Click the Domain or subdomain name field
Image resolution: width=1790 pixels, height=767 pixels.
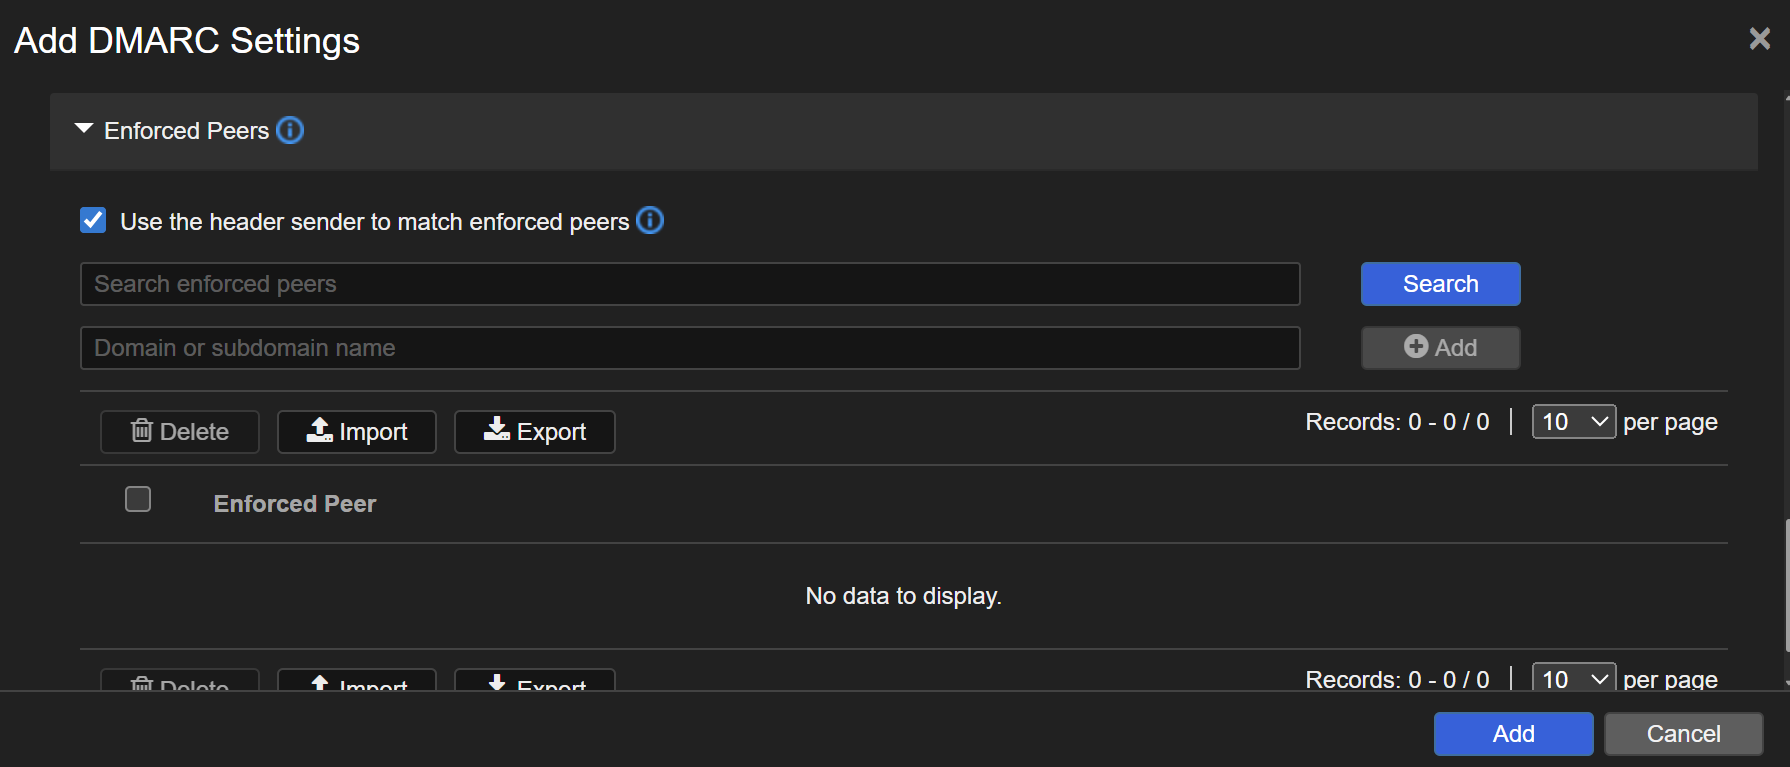coord(690,348)
